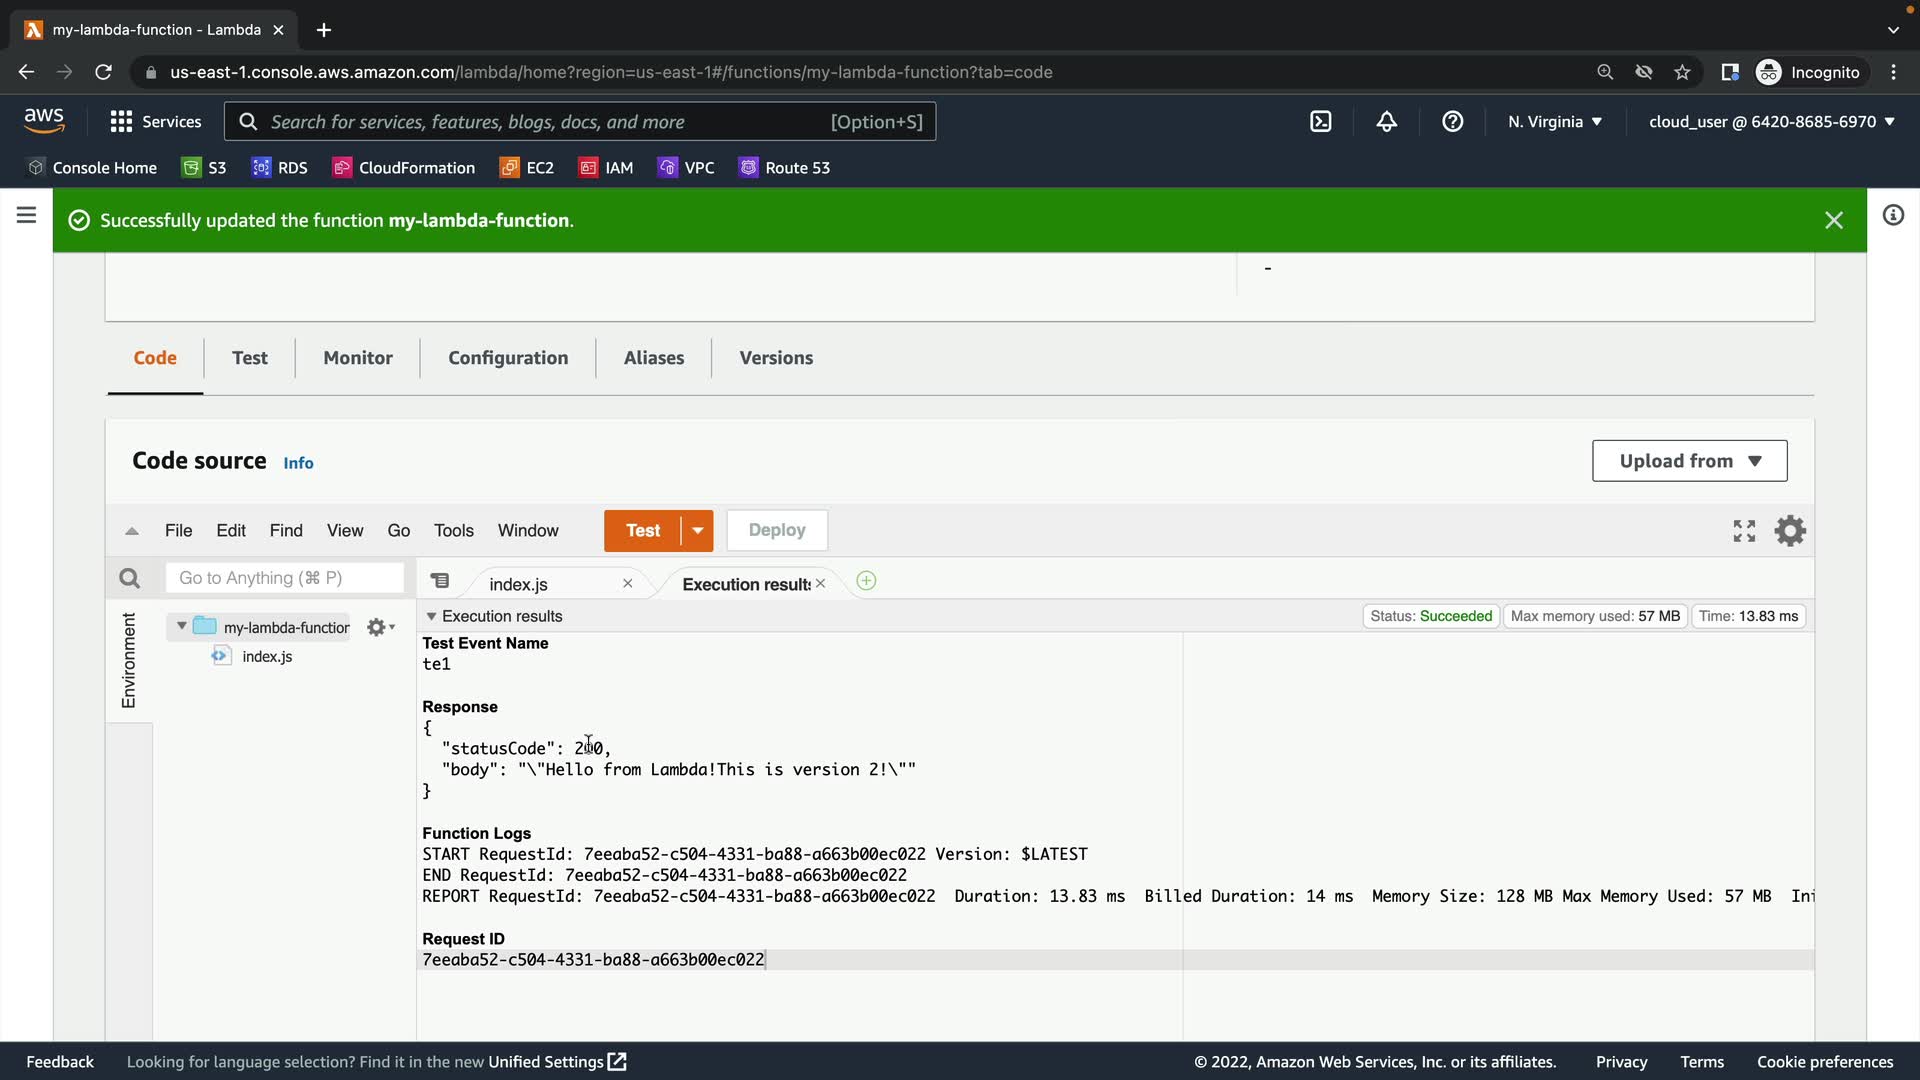Click the new tab plus icon in editor

click(x=866, y=582)
